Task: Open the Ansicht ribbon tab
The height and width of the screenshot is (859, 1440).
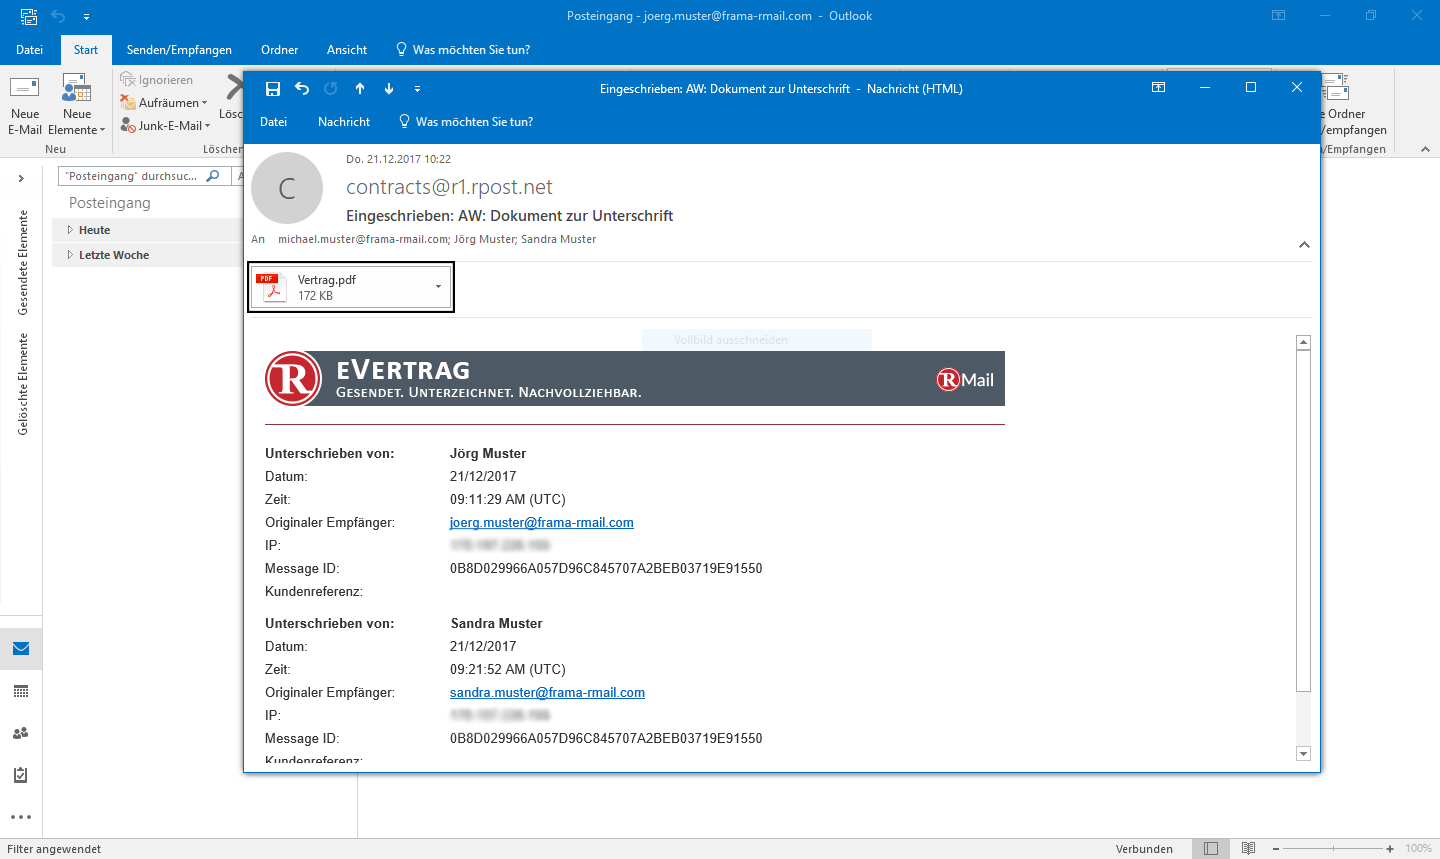Action: [x=347, y=50]
